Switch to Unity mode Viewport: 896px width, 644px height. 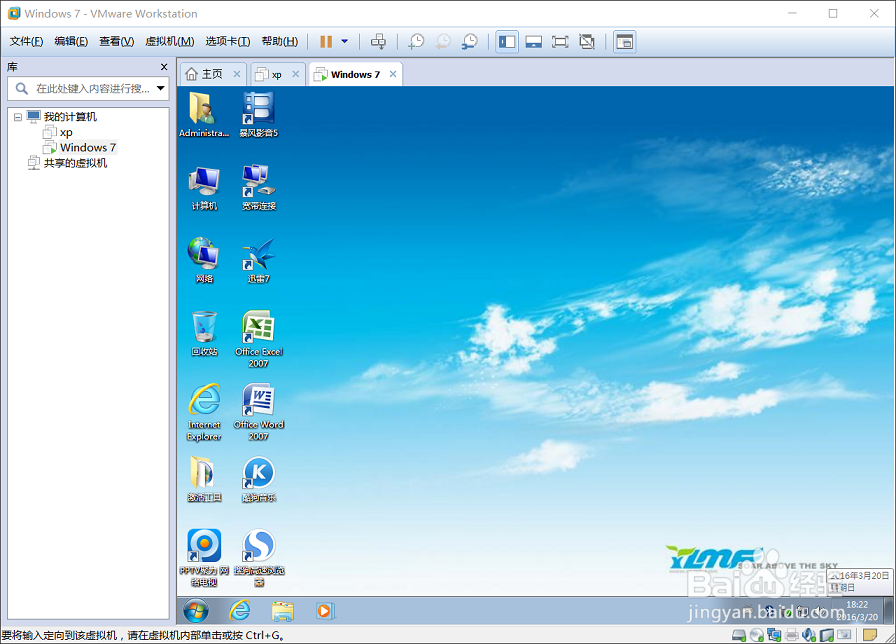(587, 42)
